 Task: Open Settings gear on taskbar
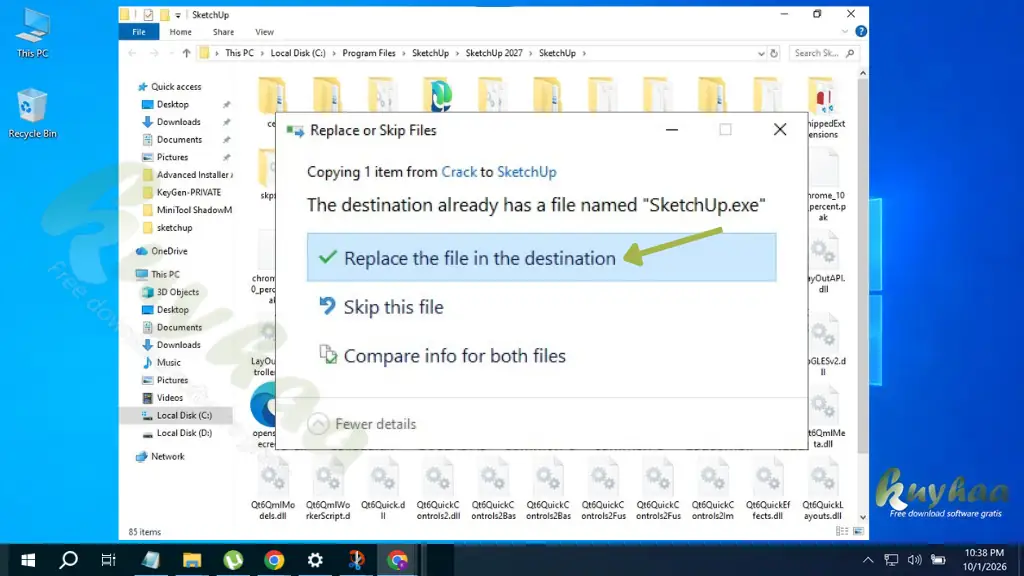pyautogui.click(x=315, y=560)
